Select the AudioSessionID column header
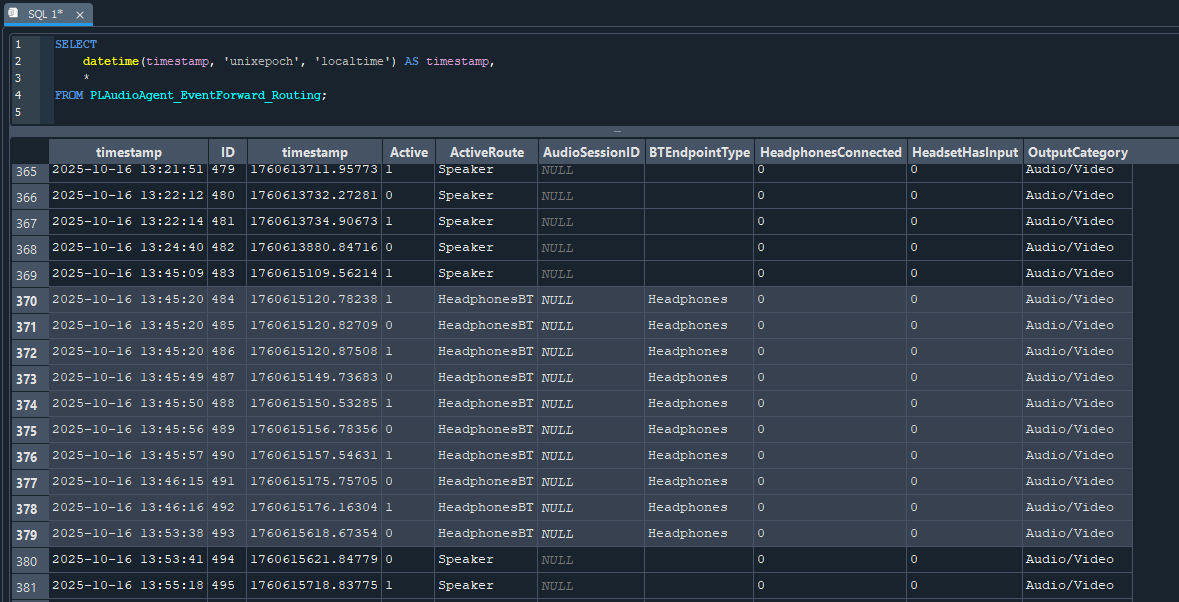1179x602 pixels. coord(590,152)
